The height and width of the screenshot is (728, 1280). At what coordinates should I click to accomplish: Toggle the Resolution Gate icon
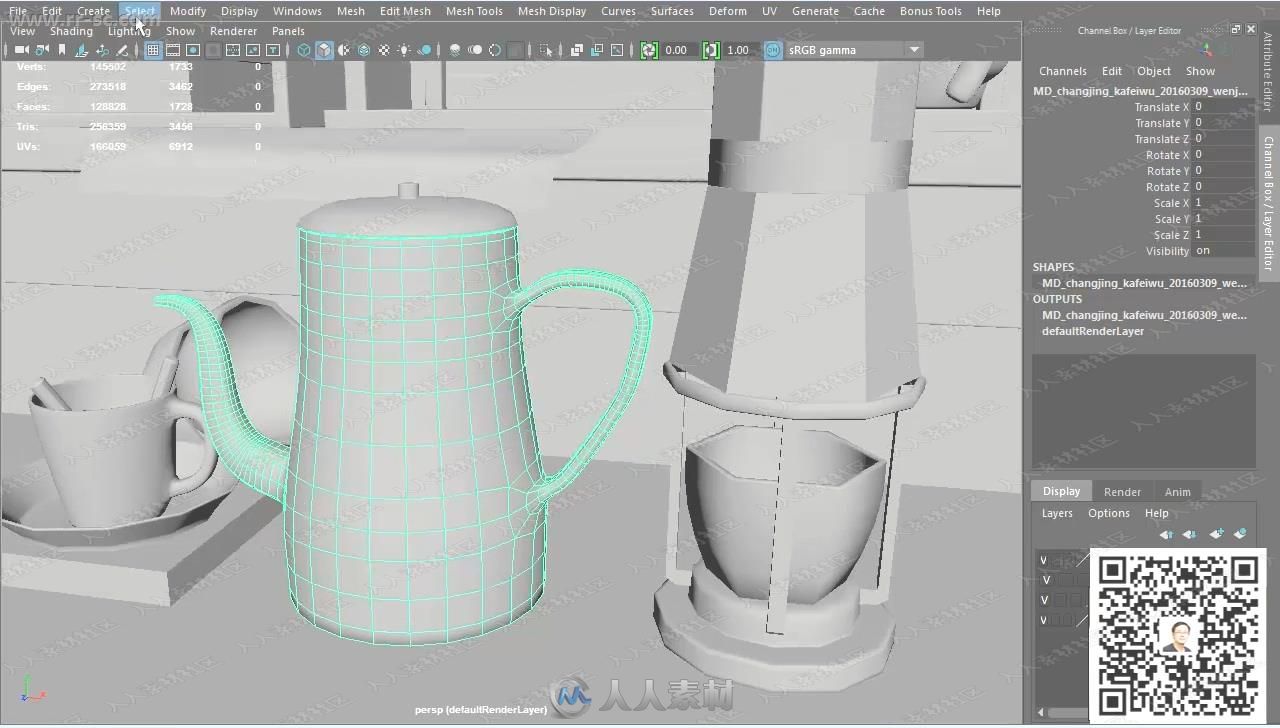pyautogui.click(x=193, y=50)
